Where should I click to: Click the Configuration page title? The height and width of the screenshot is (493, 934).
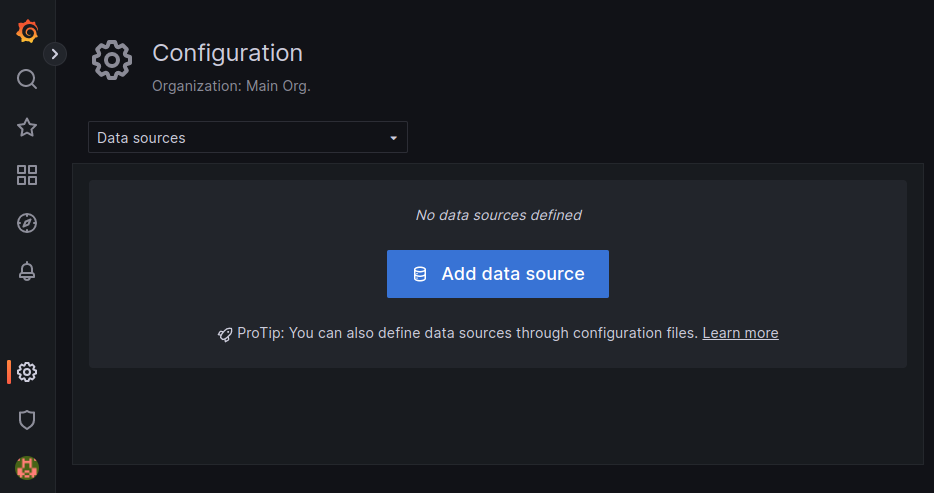[x=228, y=53]
